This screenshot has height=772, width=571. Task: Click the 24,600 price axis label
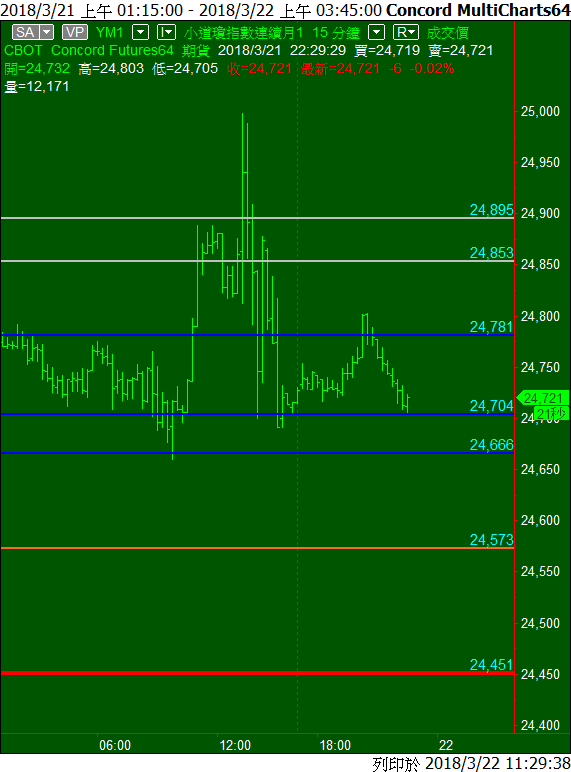click(x=540, y=520)
